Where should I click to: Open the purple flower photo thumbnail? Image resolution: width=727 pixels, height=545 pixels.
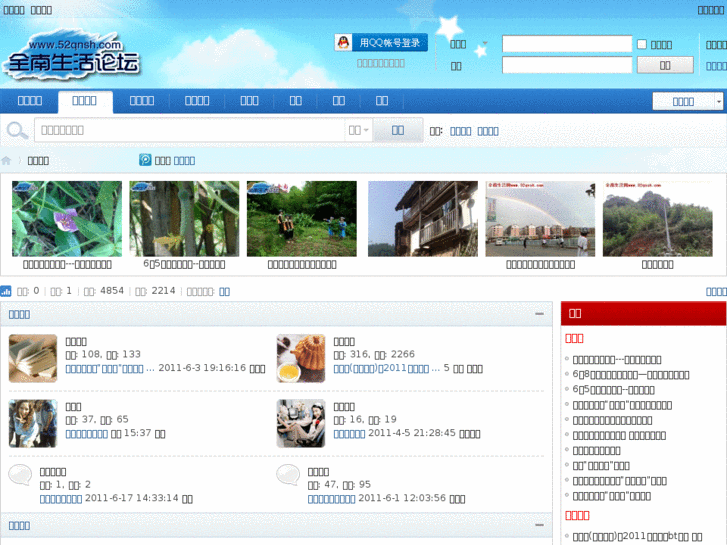tap(67, 219)
